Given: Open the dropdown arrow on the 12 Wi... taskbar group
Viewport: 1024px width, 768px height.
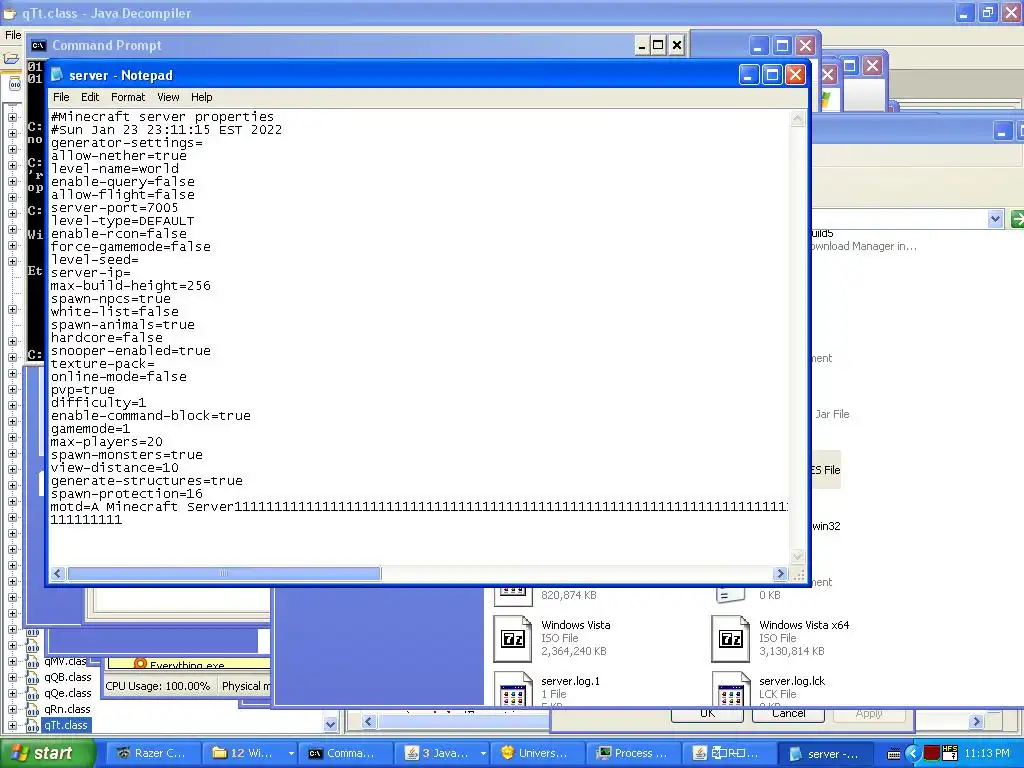Looking at the screenshot, I should pos(291,754).
